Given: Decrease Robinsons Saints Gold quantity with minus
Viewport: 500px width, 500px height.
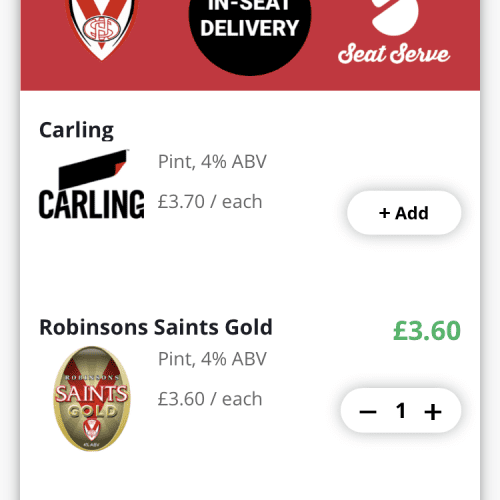Looking at the screenshot, I should point(368,412).
